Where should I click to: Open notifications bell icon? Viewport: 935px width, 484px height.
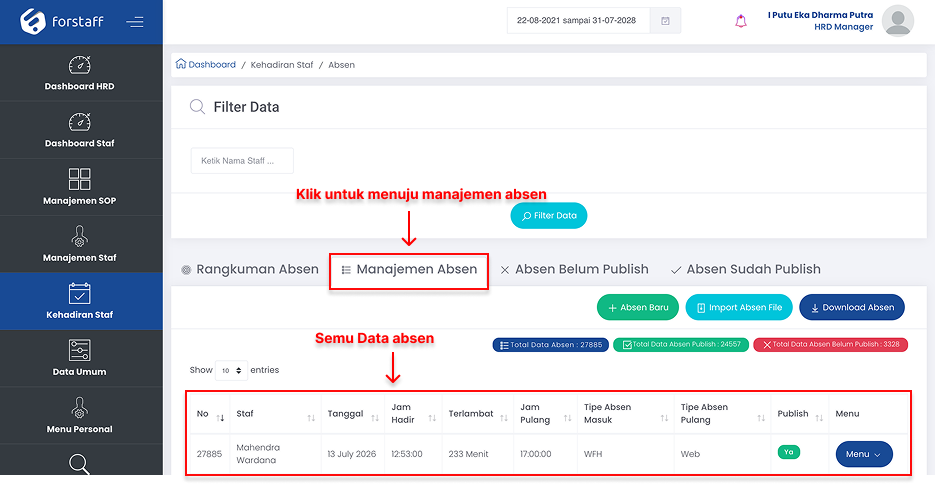tap(741, 21)
